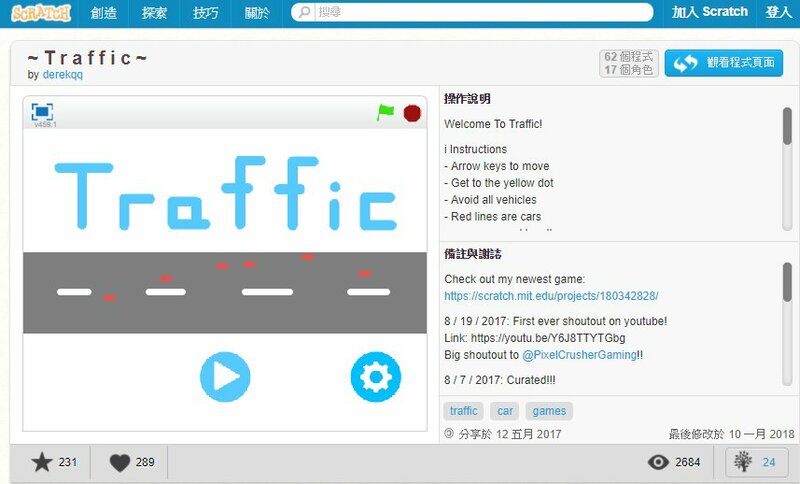Screen dimensions: 800x484
Task: Select the traffic tag
Action: click(463, 411)
